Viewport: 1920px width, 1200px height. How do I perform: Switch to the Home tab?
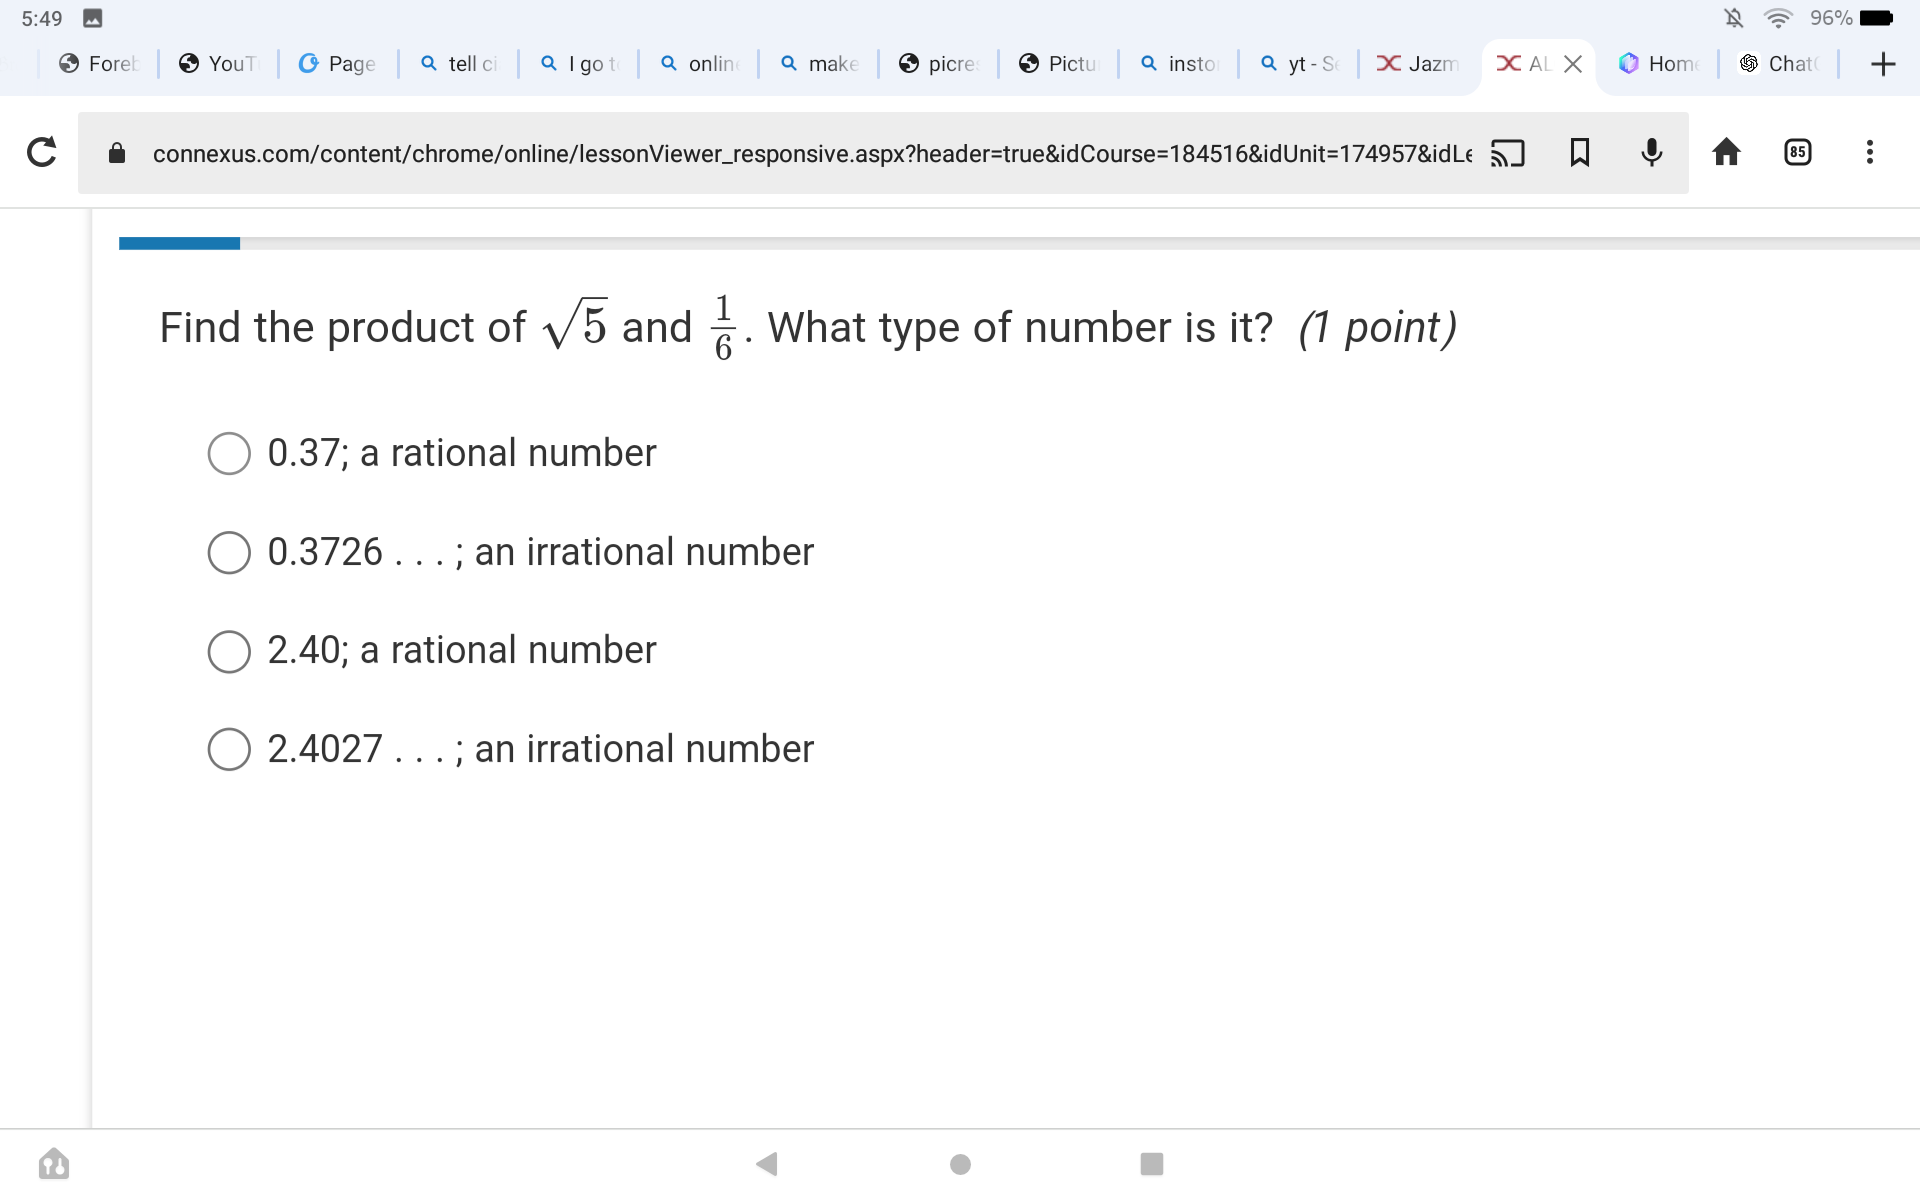tap(1658, 64)
